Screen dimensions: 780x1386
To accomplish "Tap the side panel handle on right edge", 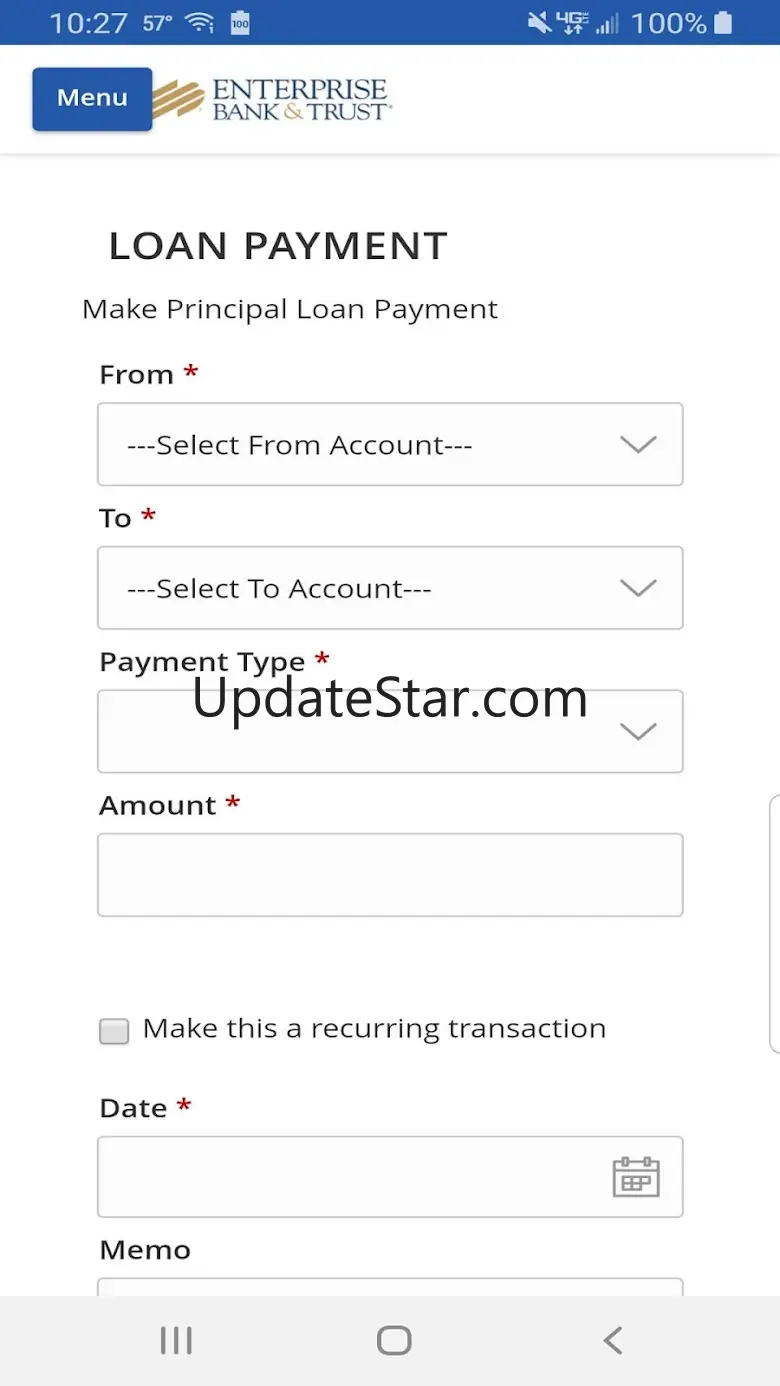I will 774,924.
